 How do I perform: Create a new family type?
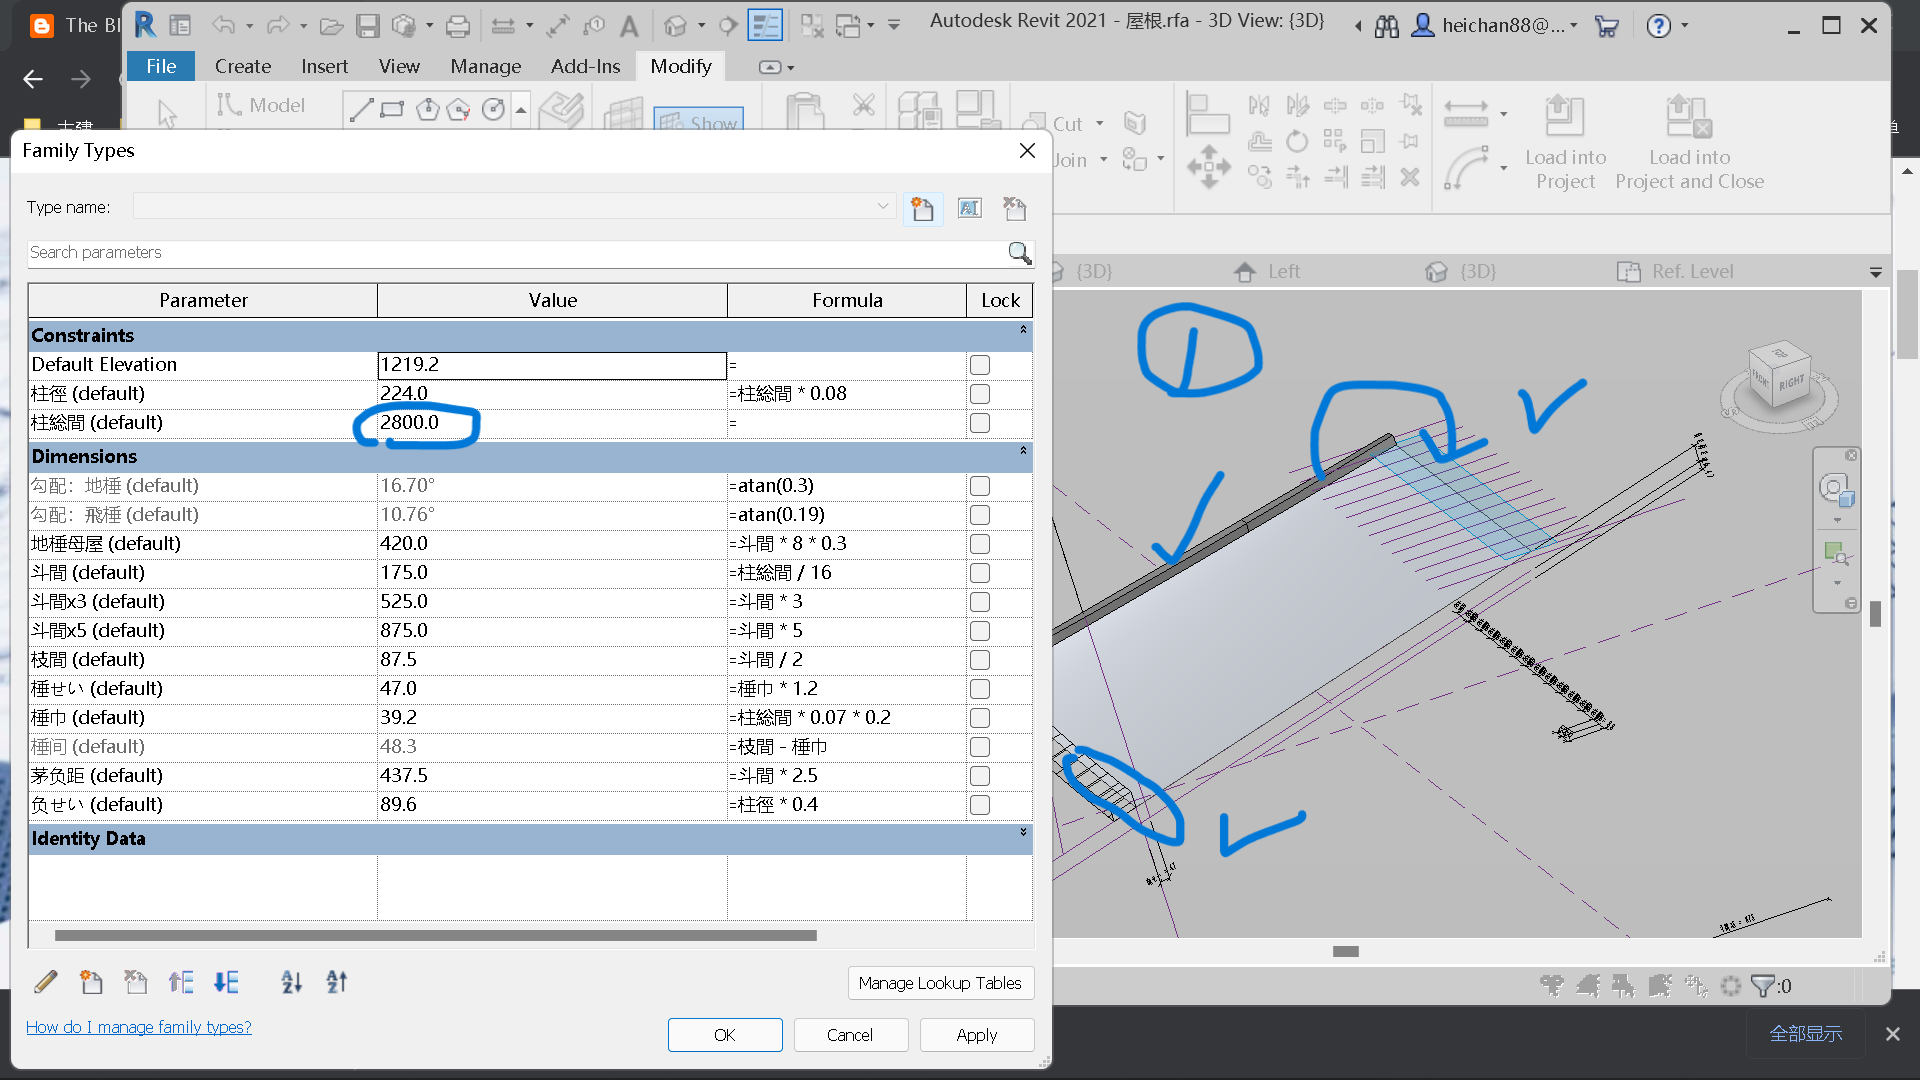pyautogui.click(x=922, y=209)
